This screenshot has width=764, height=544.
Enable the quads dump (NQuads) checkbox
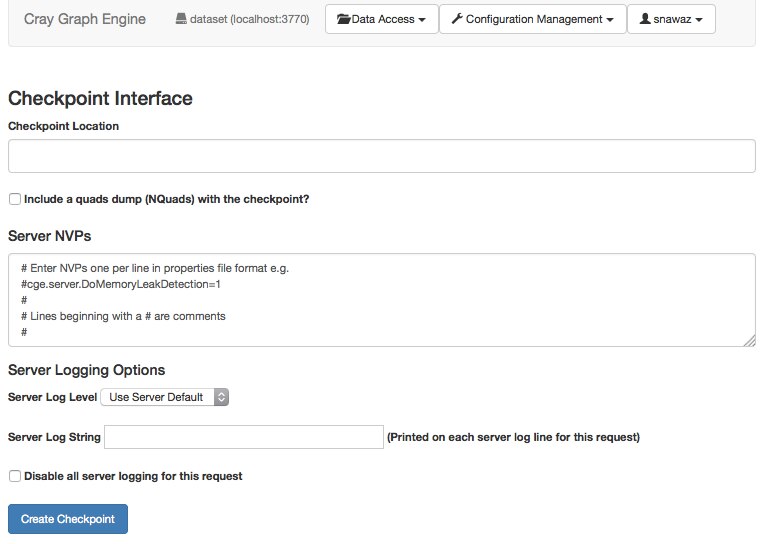15,199
